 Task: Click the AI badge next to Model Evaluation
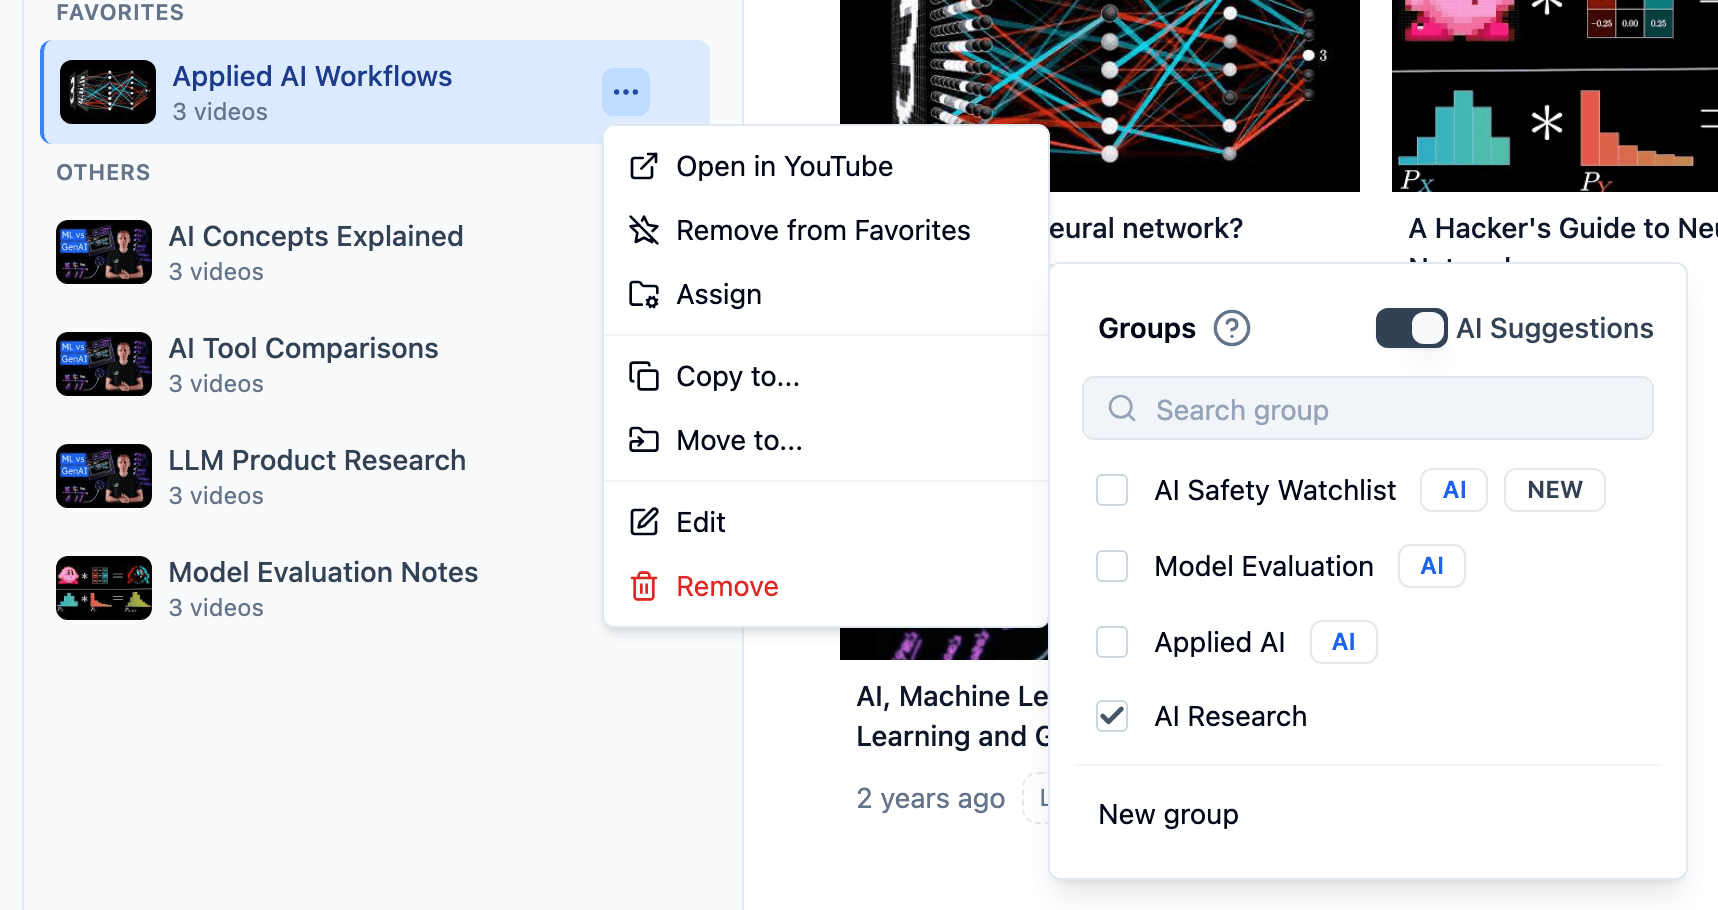click(x=1432, y=566)
